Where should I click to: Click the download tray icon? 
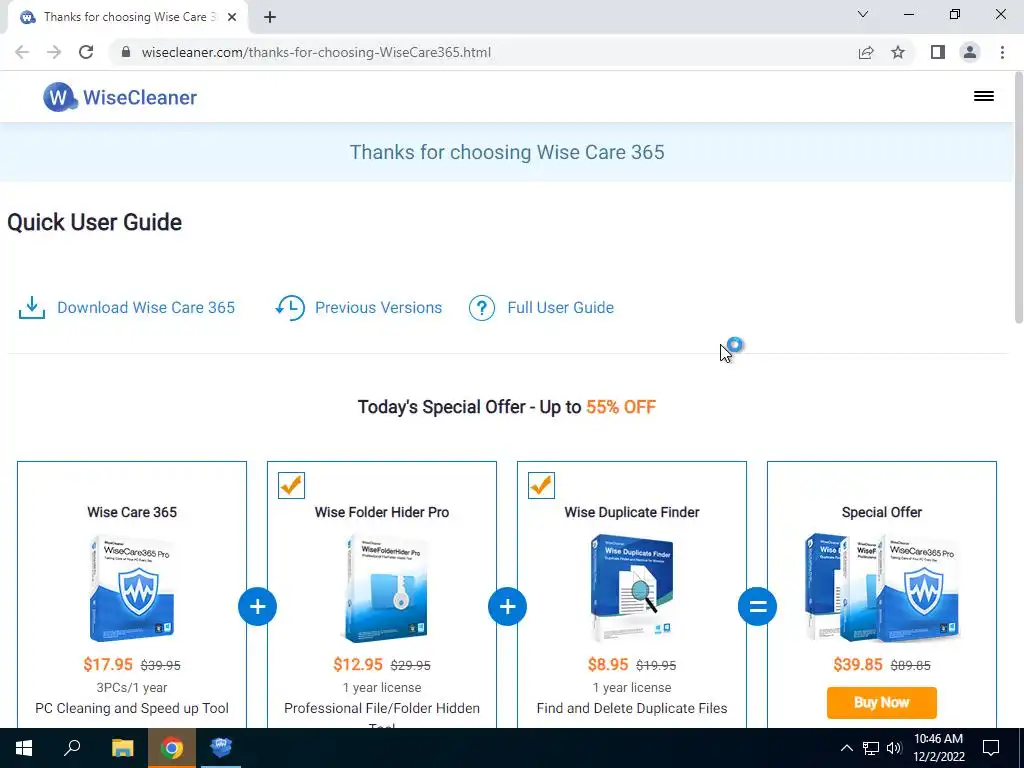(x=32, y=308)
